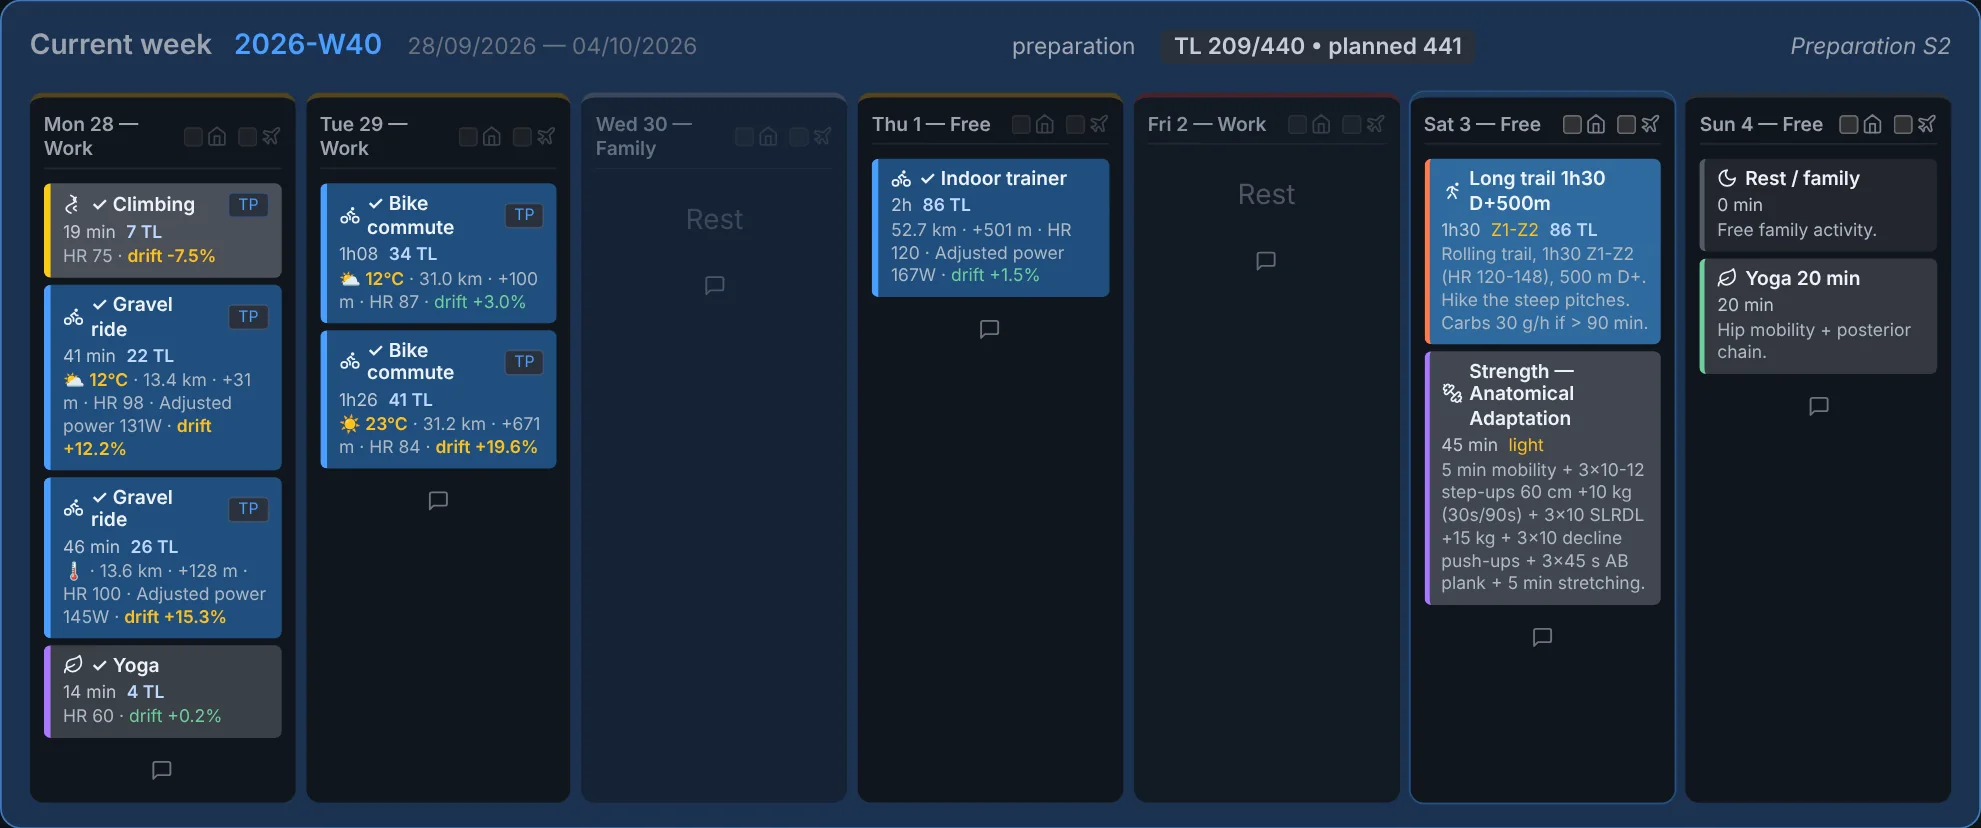
Task: Click the "preparation" phase label
Action: pyautogui.click(x=1073, y=47)
